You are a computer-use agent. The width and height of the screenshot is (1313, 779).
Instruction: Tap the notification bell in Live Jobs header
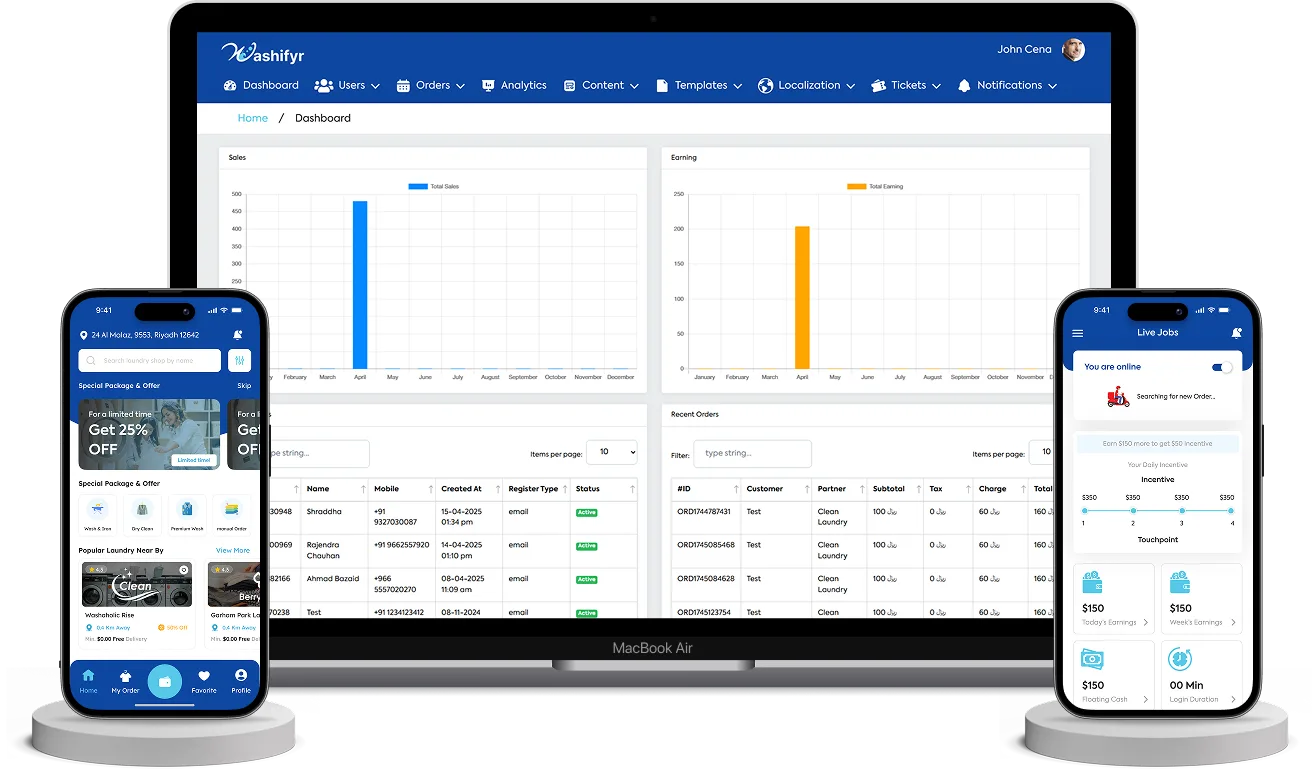tap(1237, 333)
